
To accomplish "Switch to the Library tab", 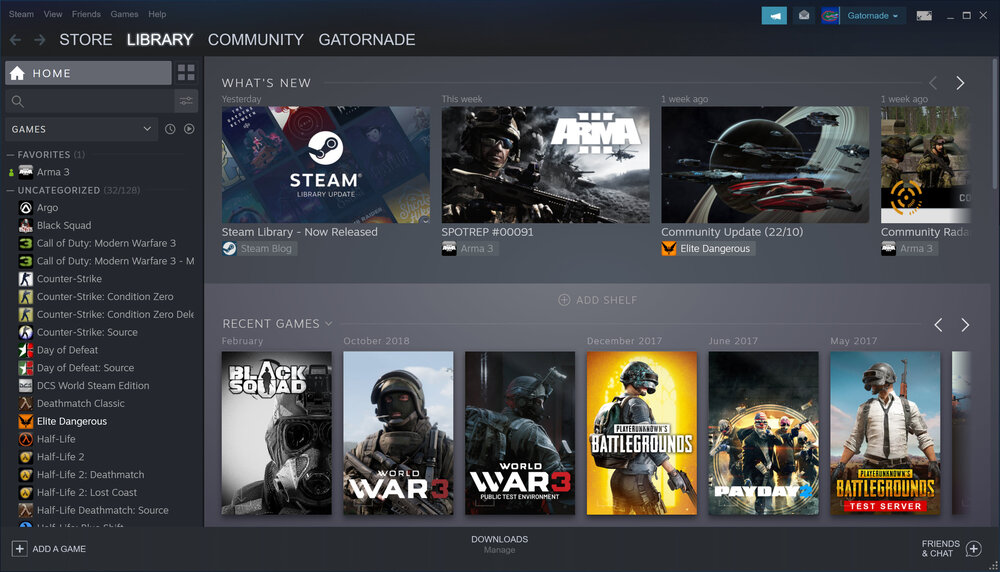I will [x=159, y=40].
